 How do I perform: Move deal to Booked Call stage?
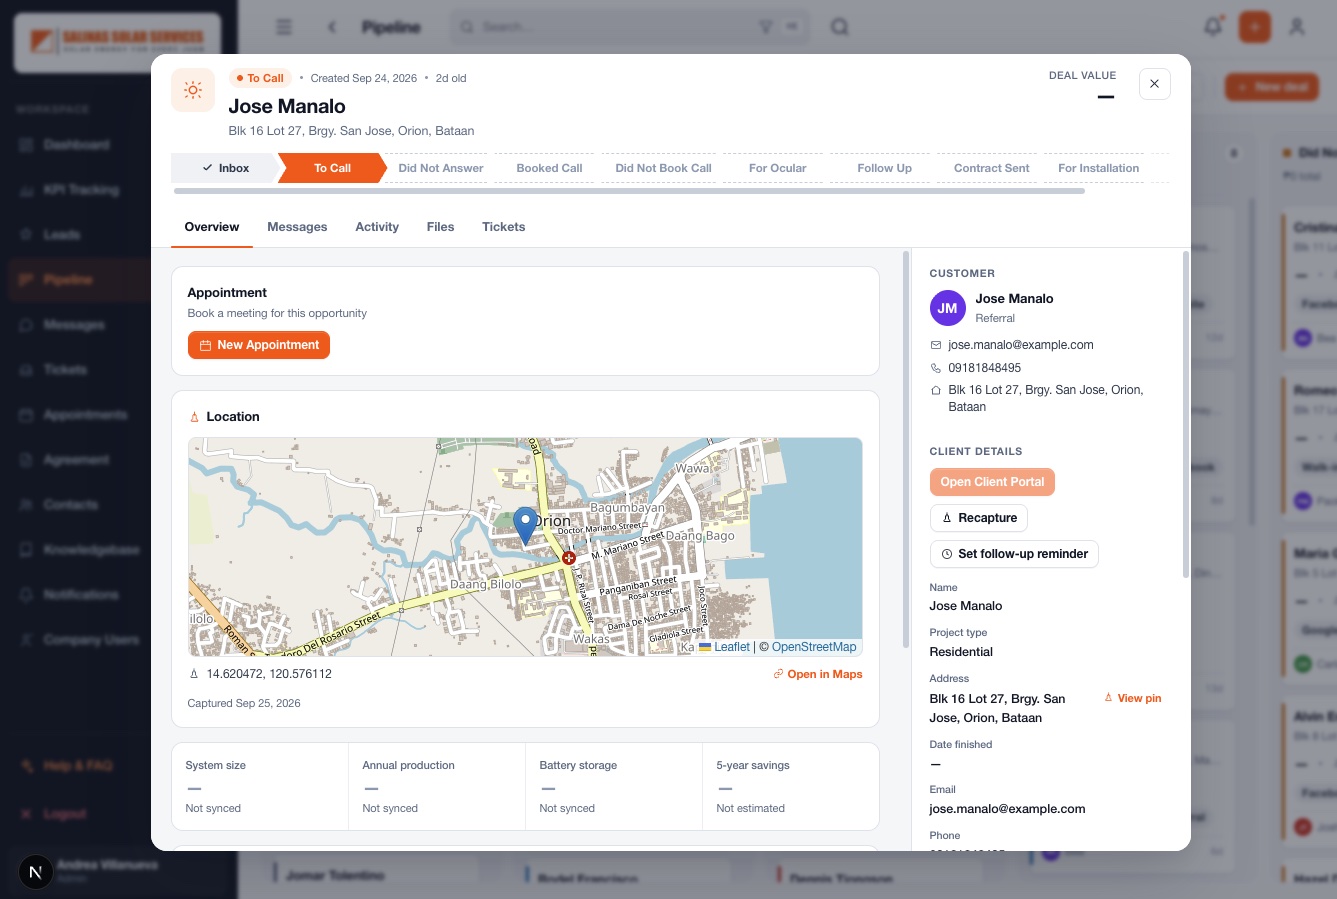[549, 168]
